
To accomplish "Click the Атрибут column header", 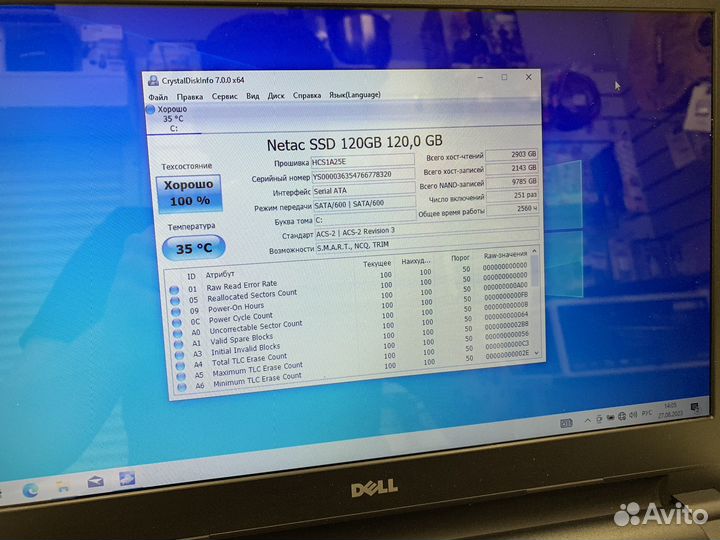I will 220,274.
